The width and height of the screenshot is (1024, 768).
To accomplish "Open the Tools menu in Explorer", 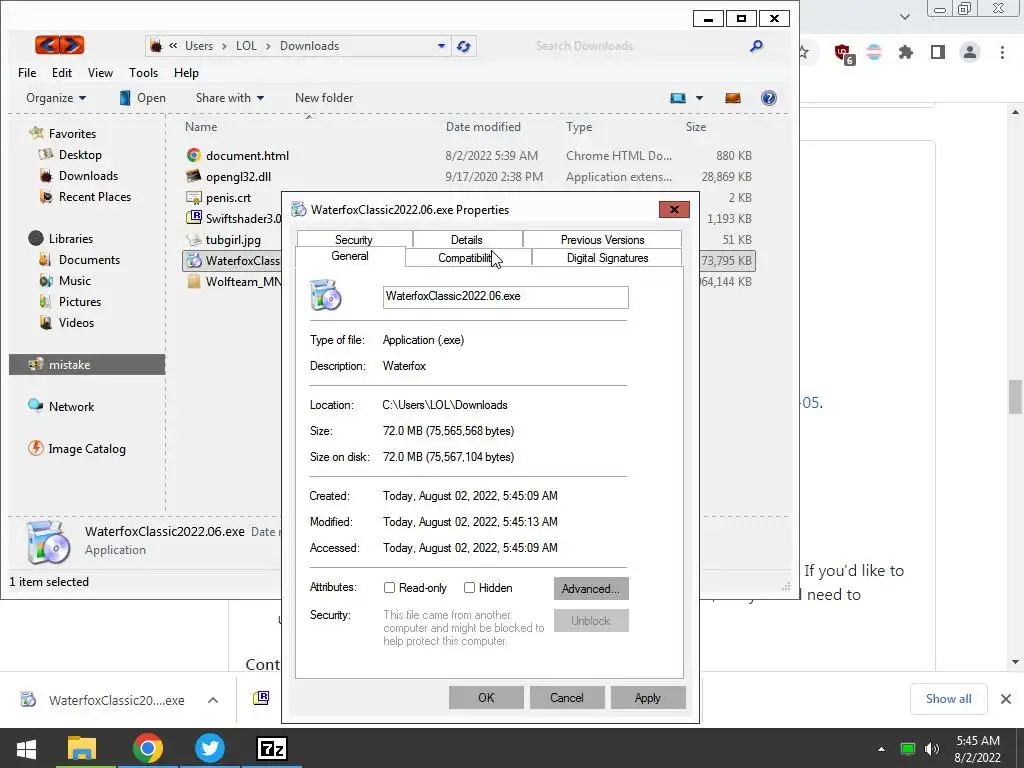I will coord(143,72).
